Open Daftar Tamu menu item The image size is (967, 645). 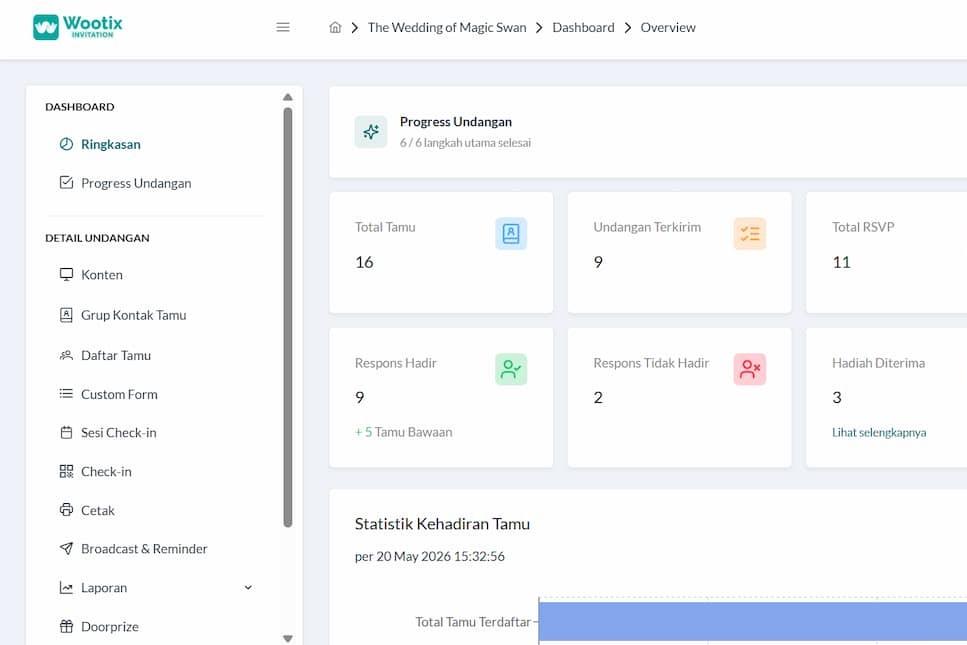(116, 355)
